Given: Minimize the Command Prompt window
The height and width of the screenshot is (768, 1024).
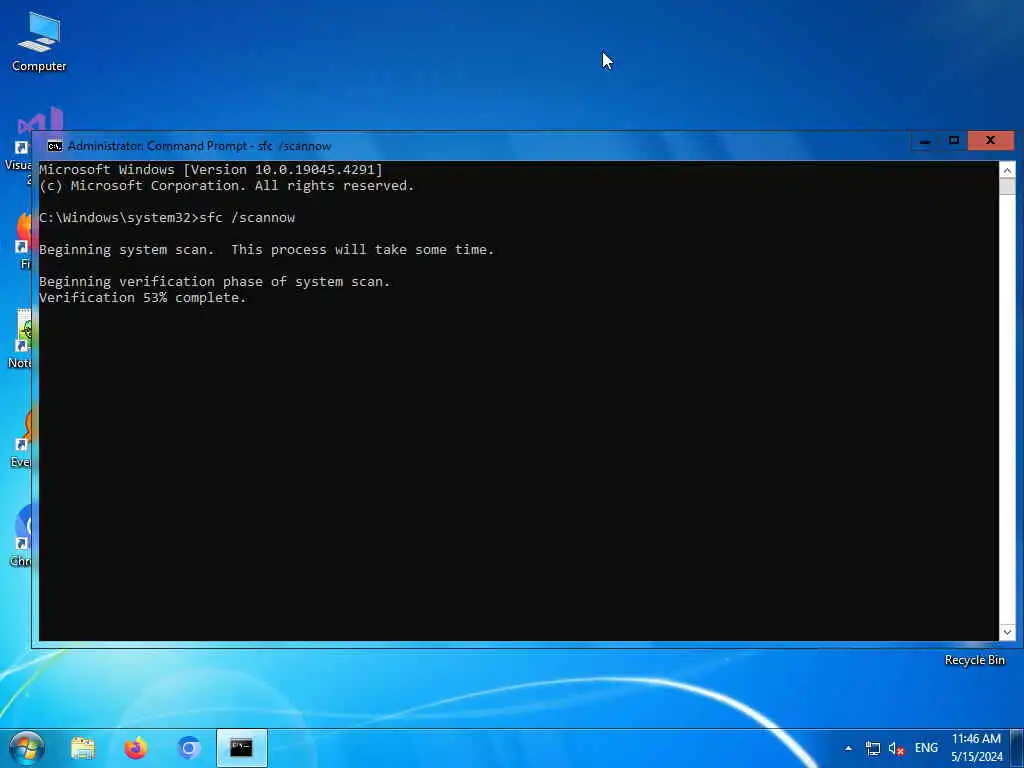Looking at the screenshot, I should pos(925,141).
